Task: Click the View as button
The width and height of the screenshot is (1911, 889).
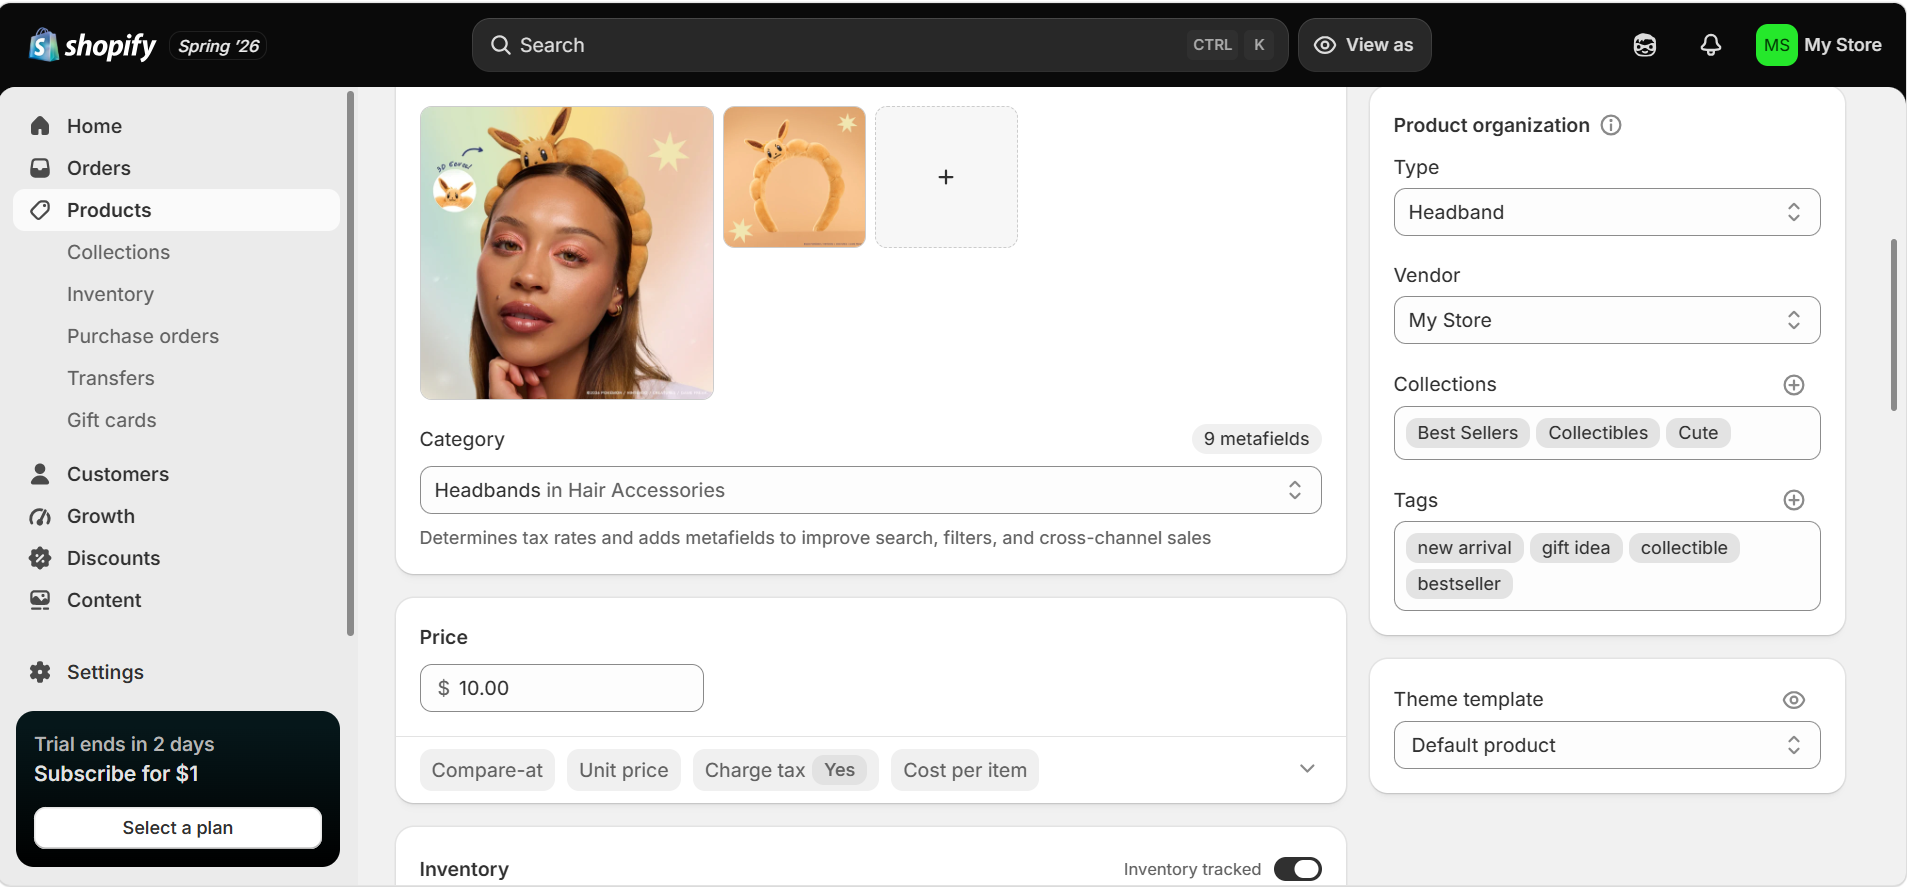Action: 1364,45
